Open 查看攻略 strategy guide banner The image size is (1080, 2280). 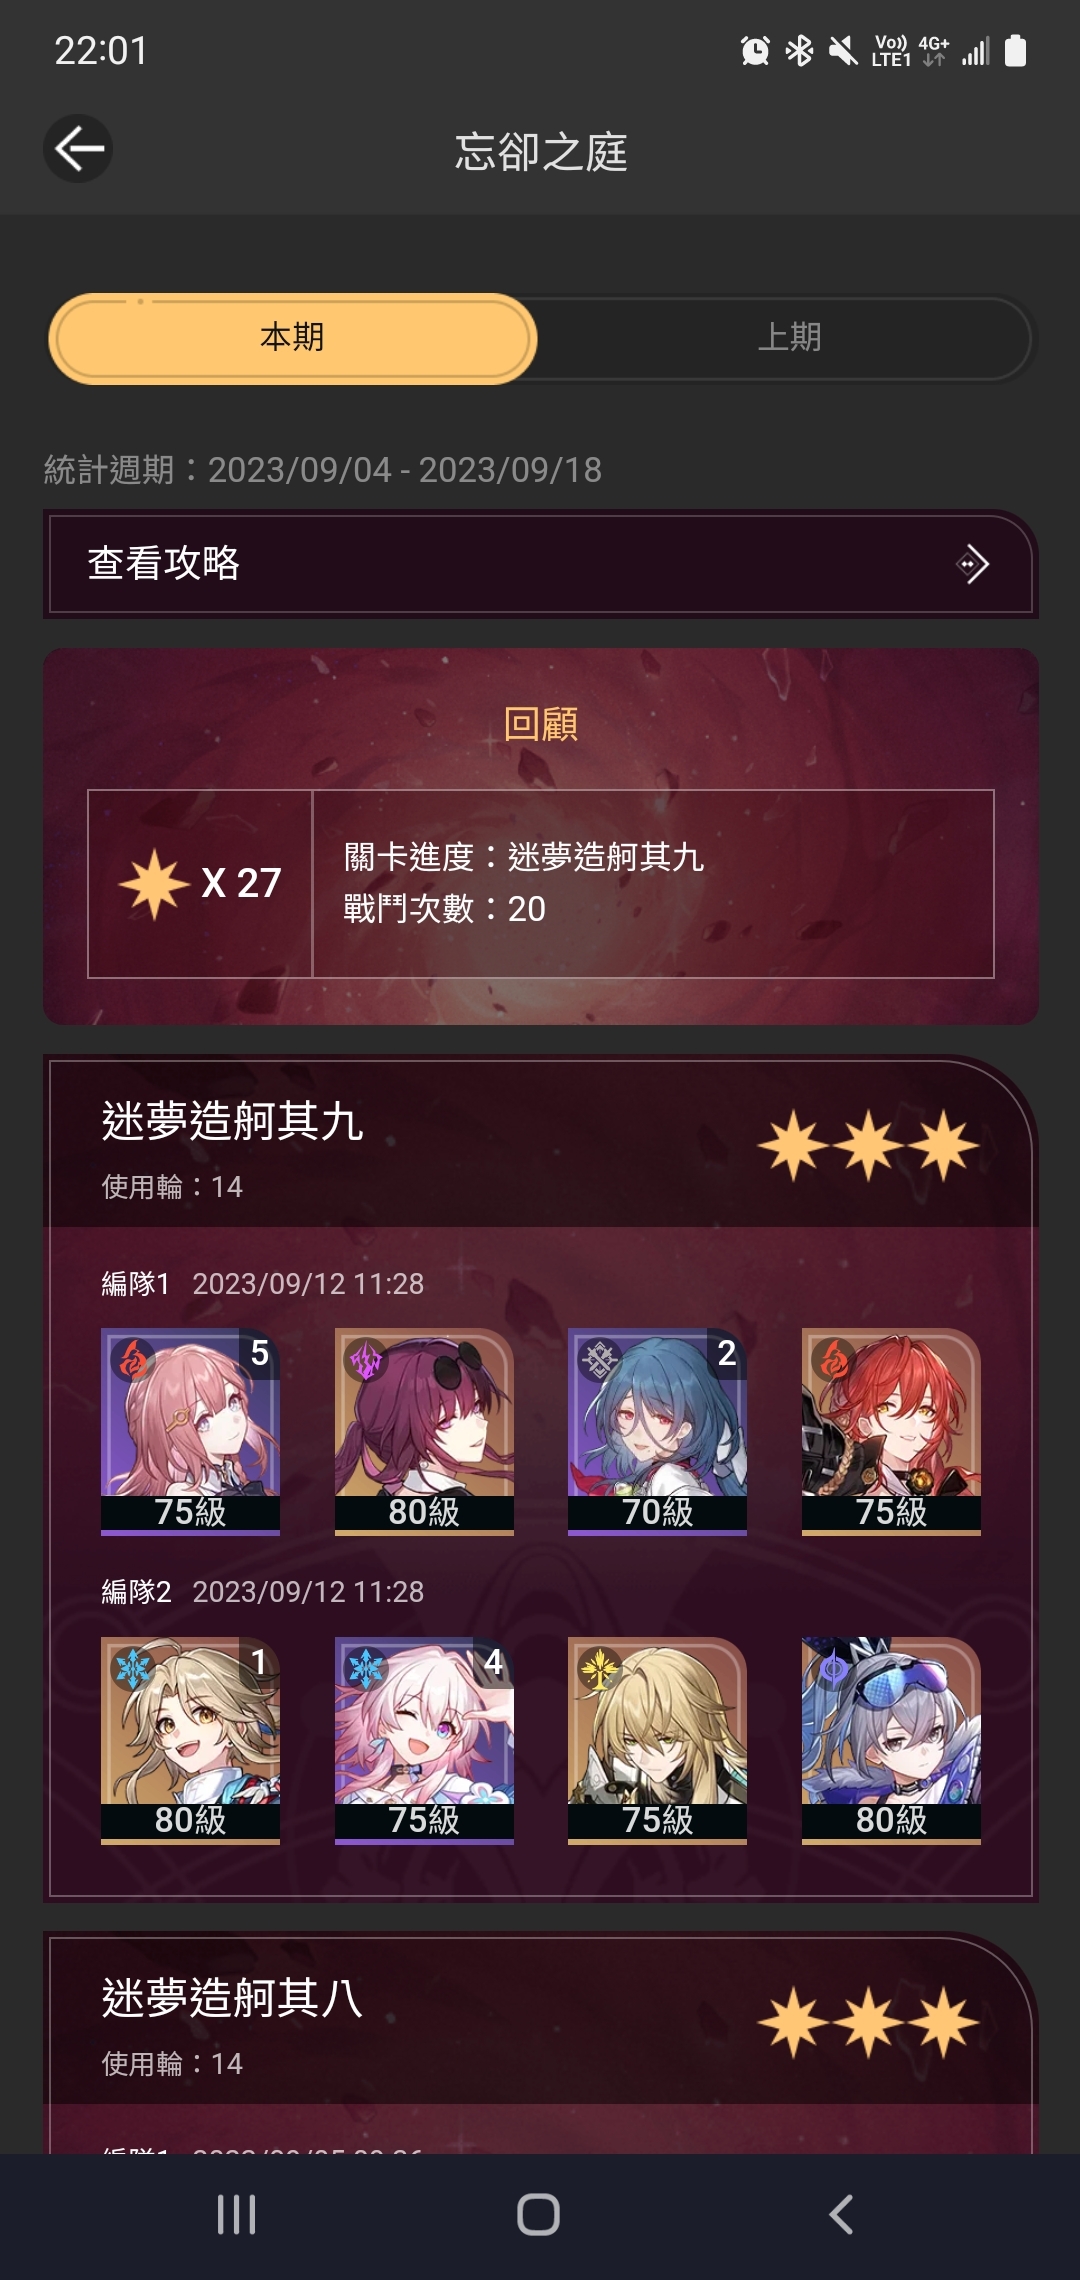pos(540,564)
